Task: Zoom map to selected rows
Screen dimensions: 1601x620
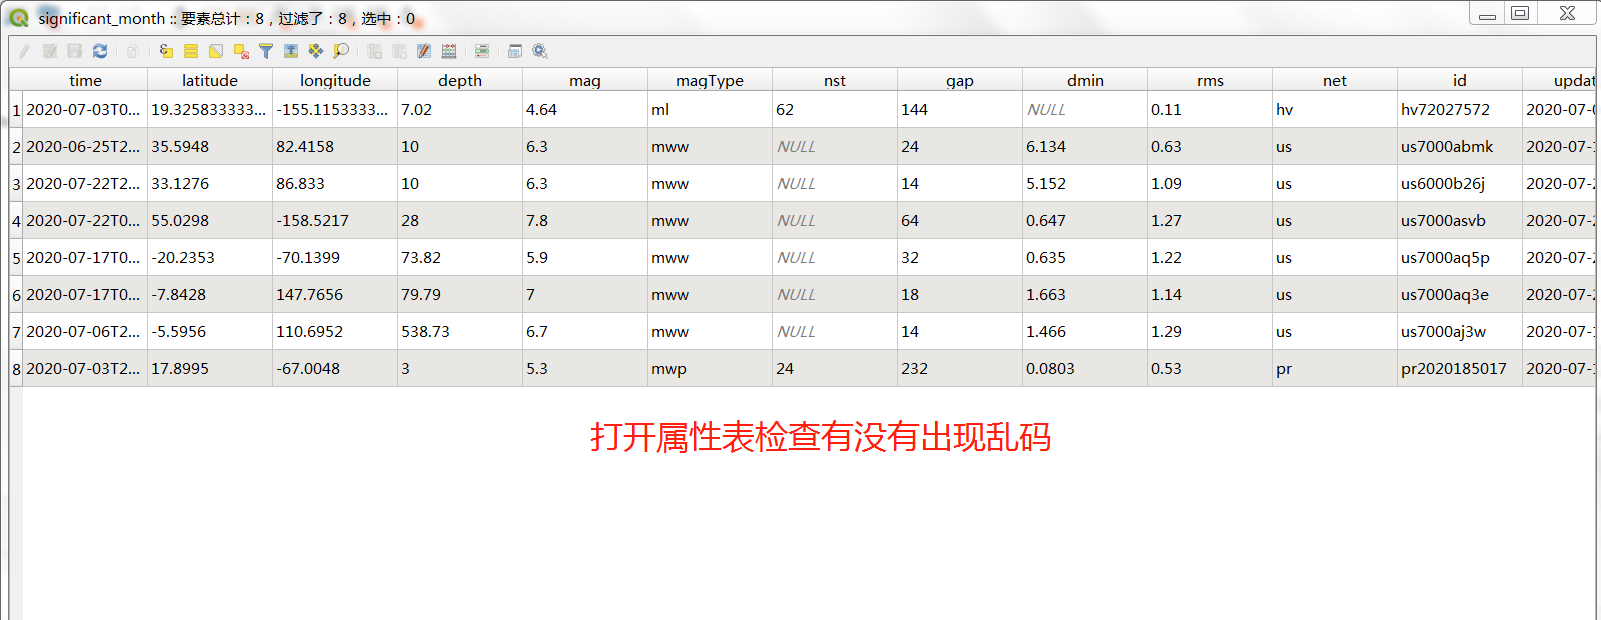Action: [341, 51]
